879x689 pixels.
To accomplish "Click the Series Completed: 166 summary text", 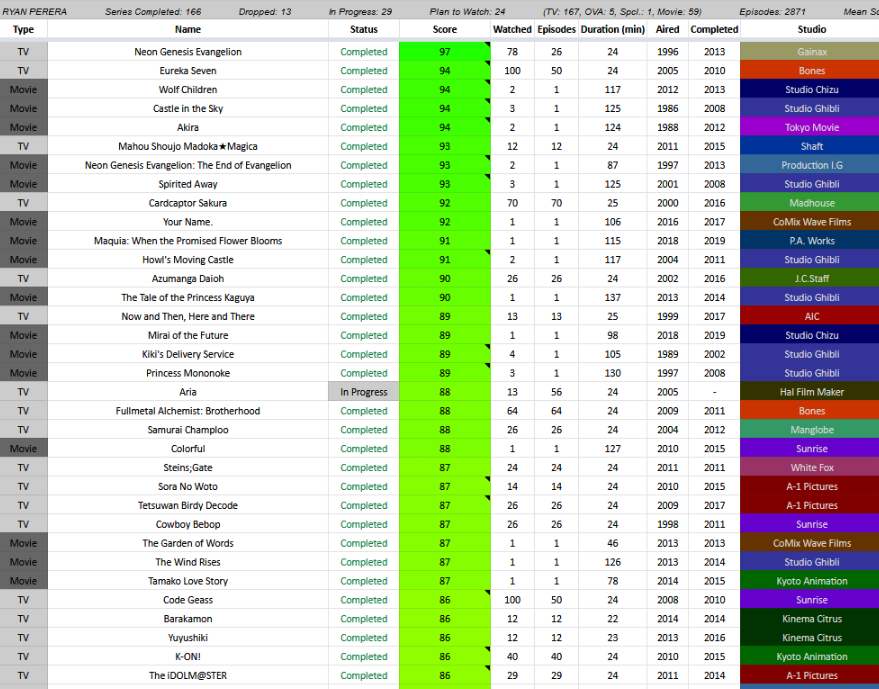I will (x=153, y=12).
